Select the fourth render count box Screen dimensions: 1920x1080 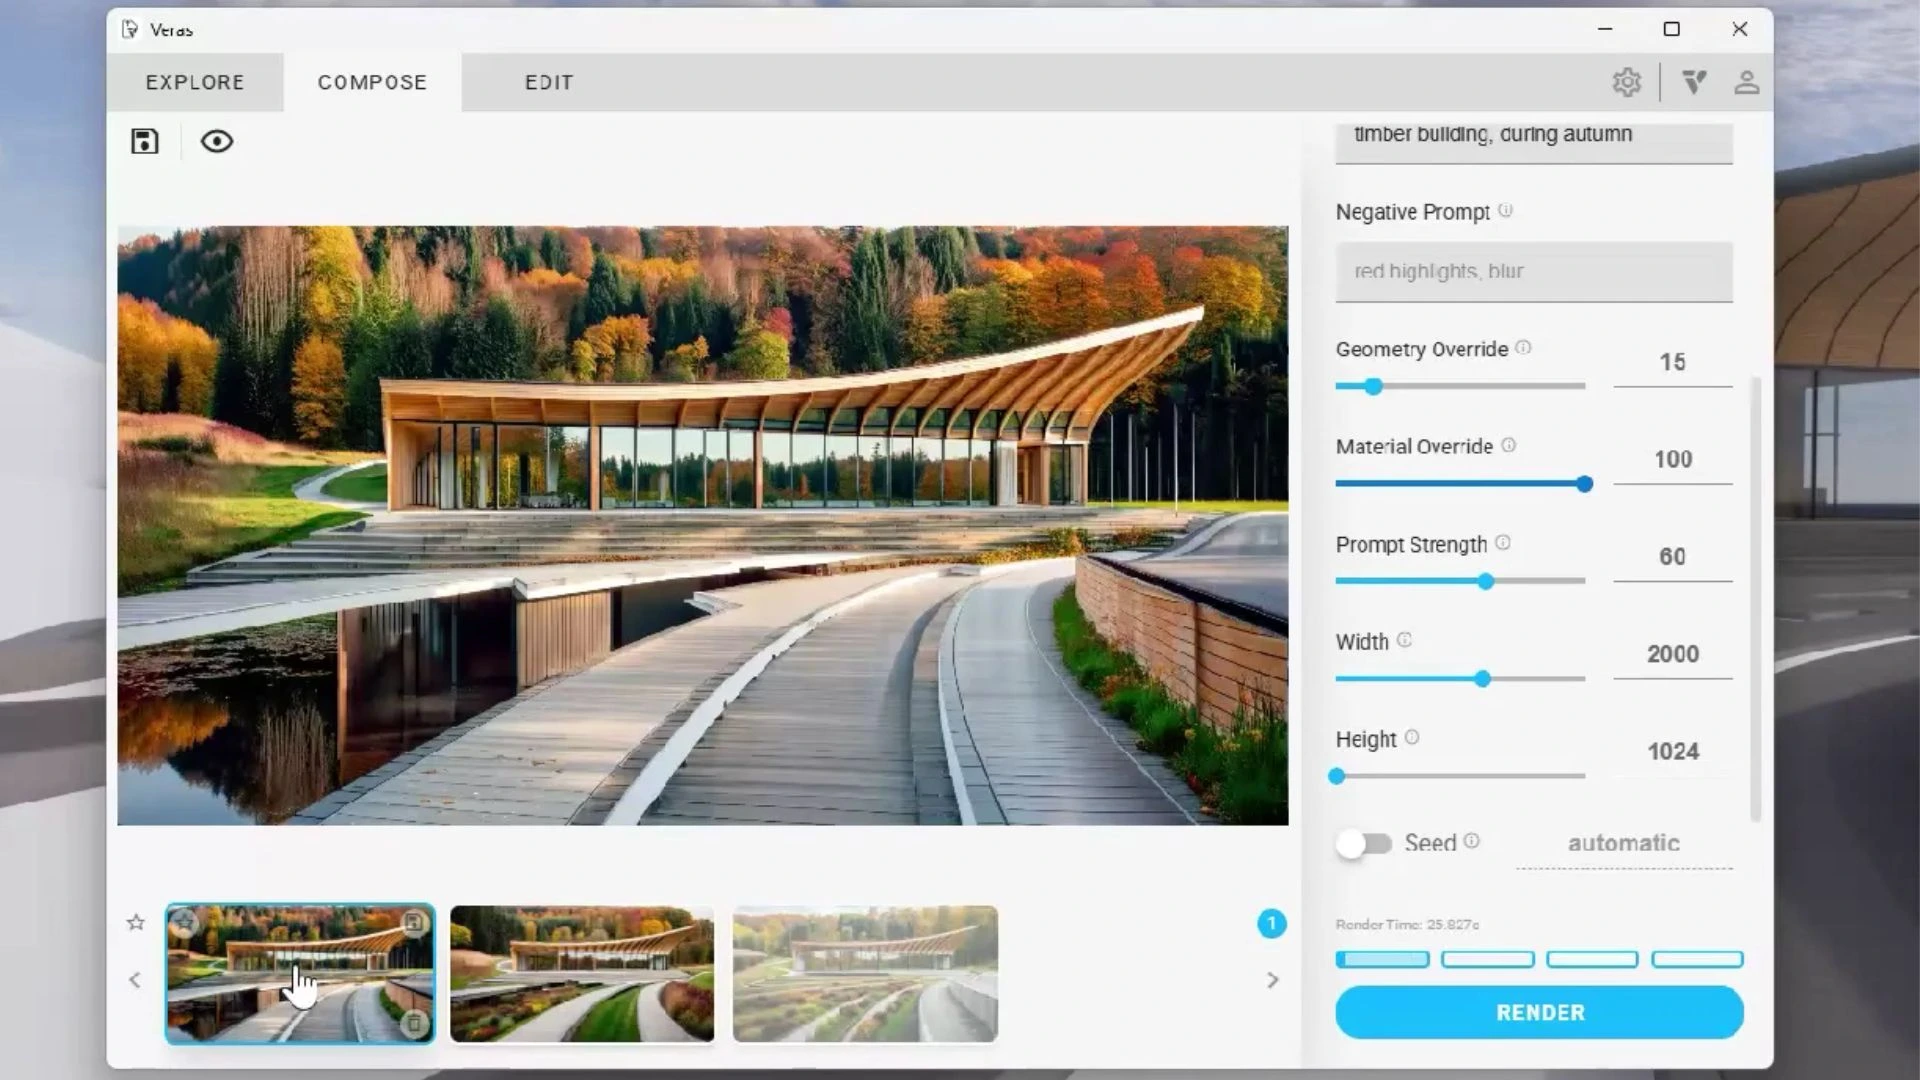click(x=1697, y=960)
